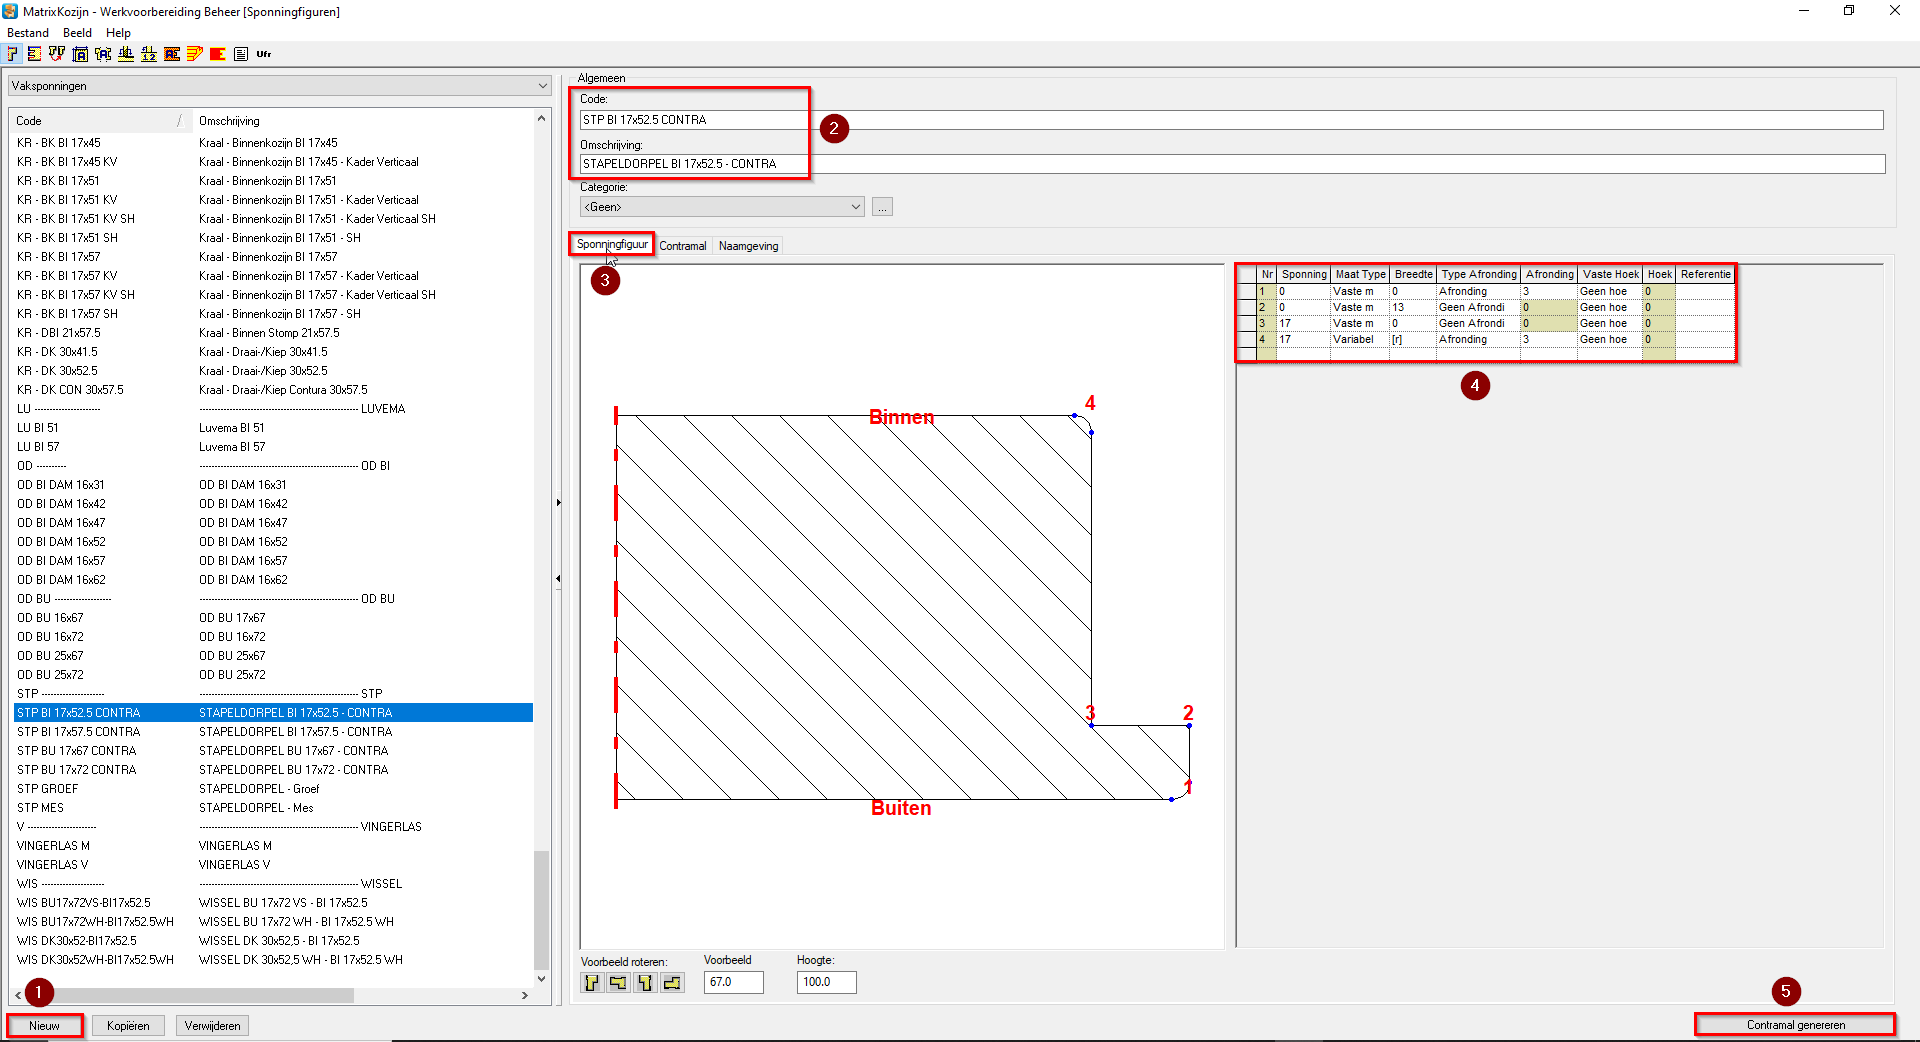Click the Ufr toolbar icon
Image resolution: width=1920 pixels, height=1042 pixels.
point(263,54)
